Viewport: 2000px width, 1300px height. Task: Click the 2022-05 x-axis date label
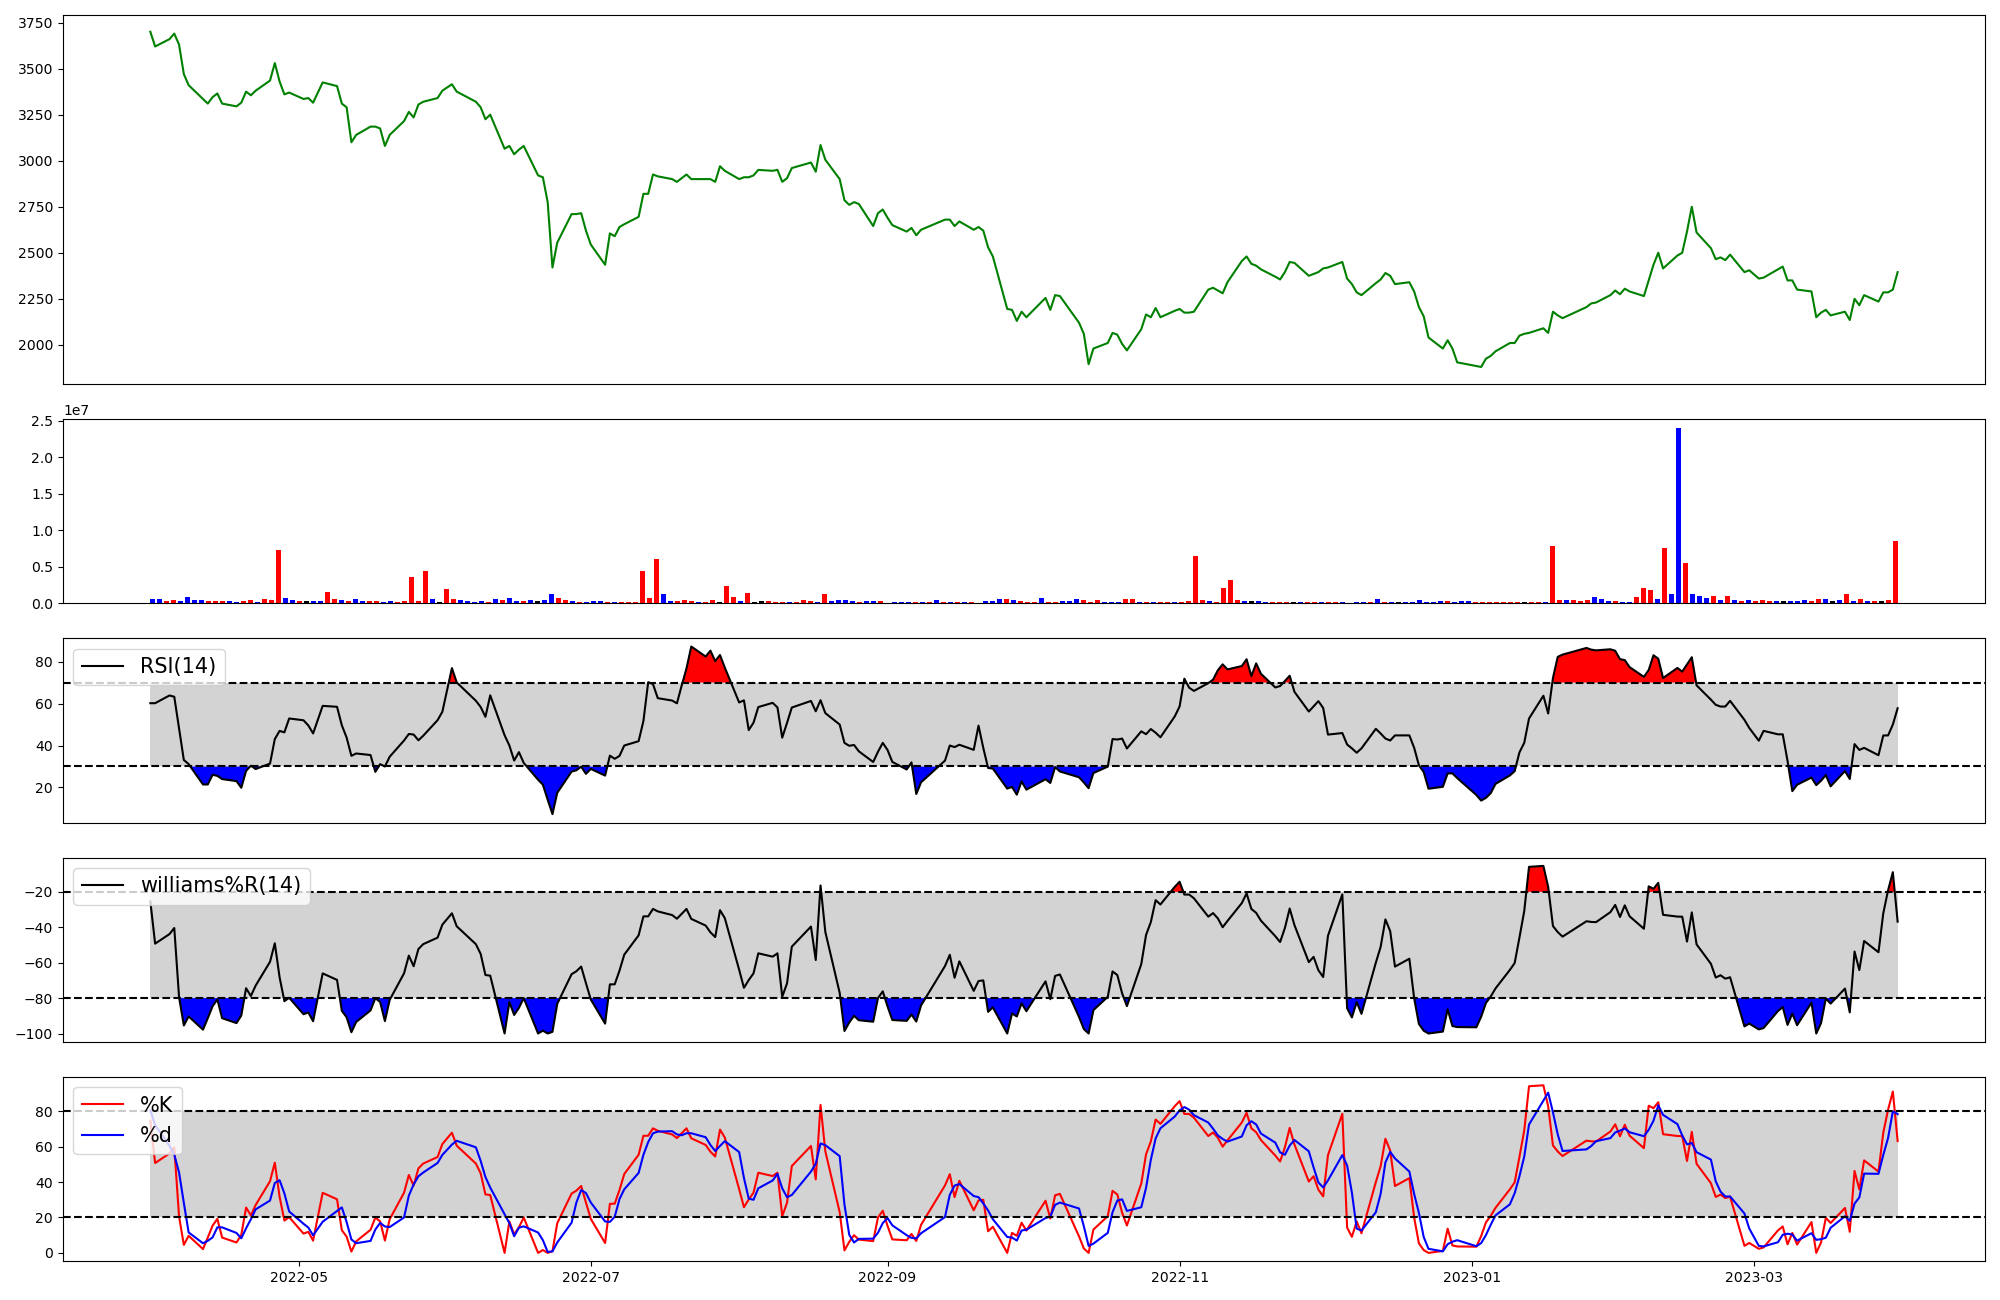point(299,1277)
